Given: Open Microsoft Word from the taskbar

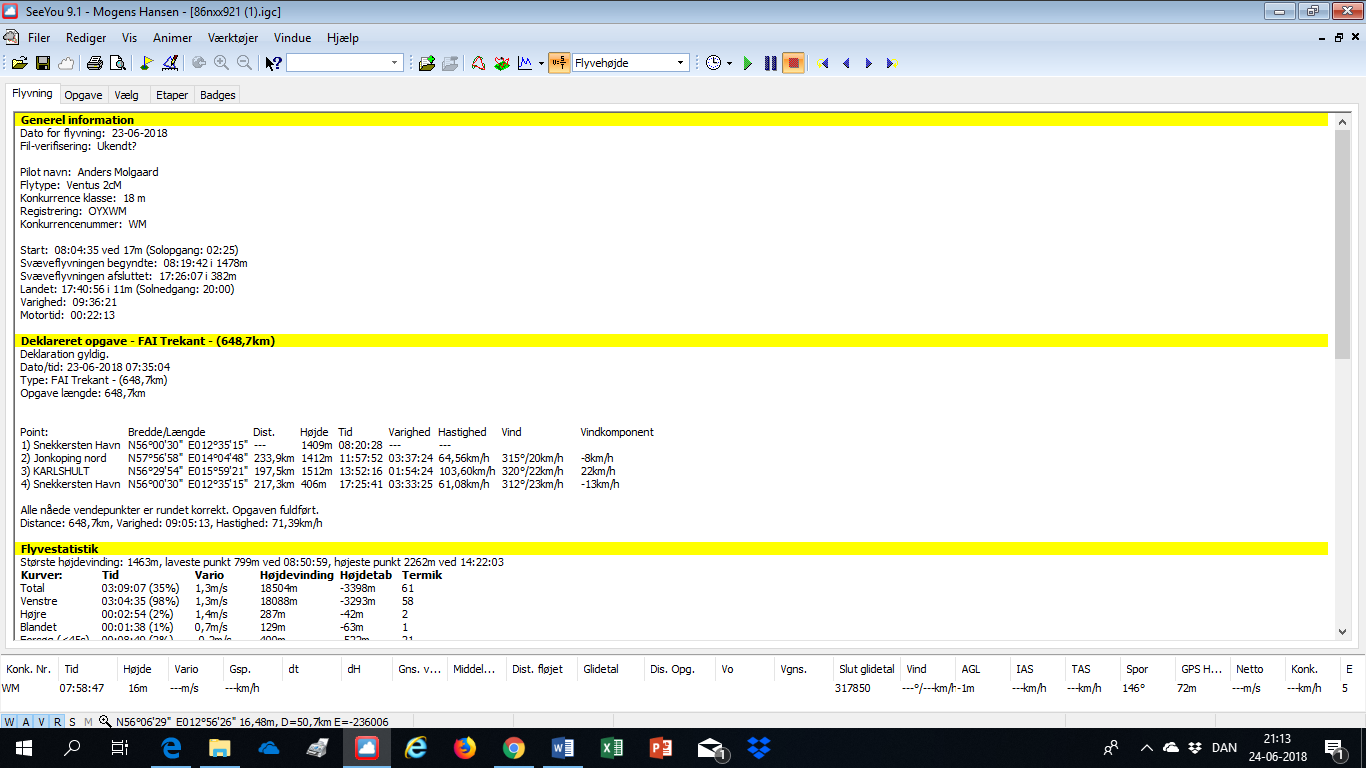Looking at the screenshot, I should point(562,748).
